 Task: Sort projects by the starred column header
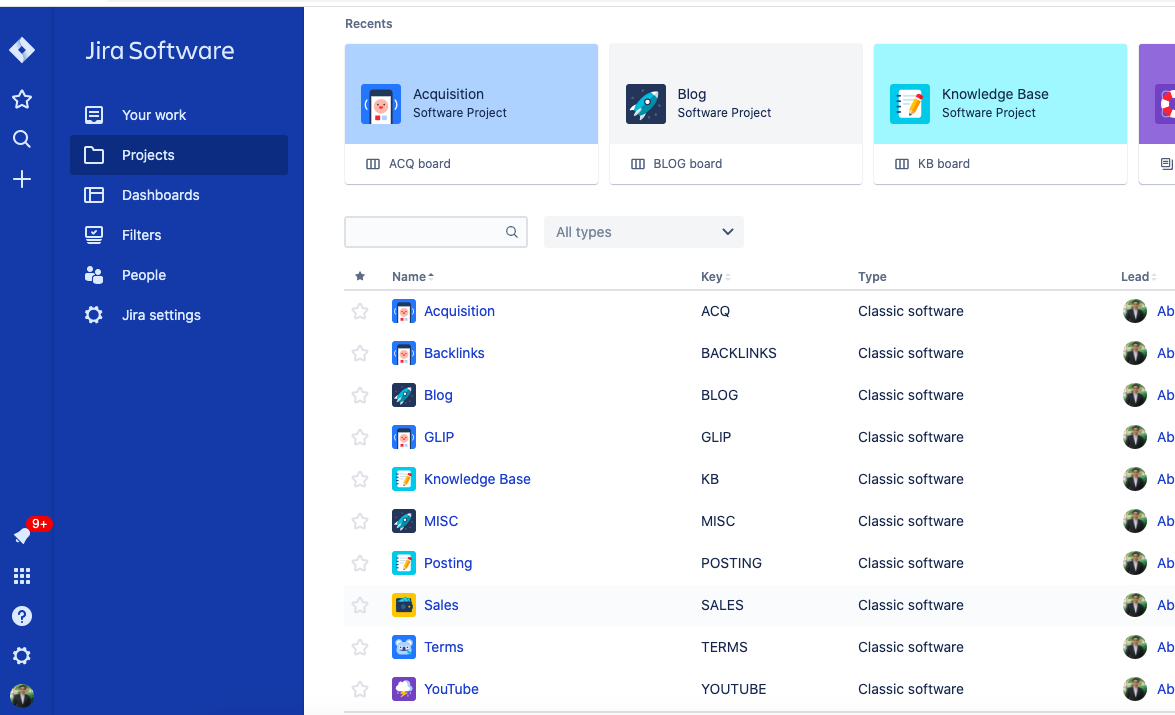click(x=360, y=277)
